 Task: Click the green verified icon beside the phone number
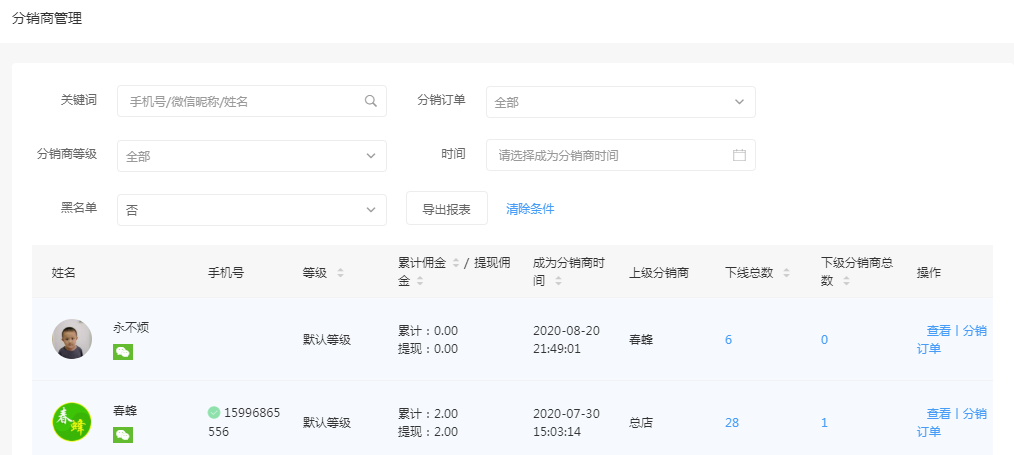pos(214,412)
